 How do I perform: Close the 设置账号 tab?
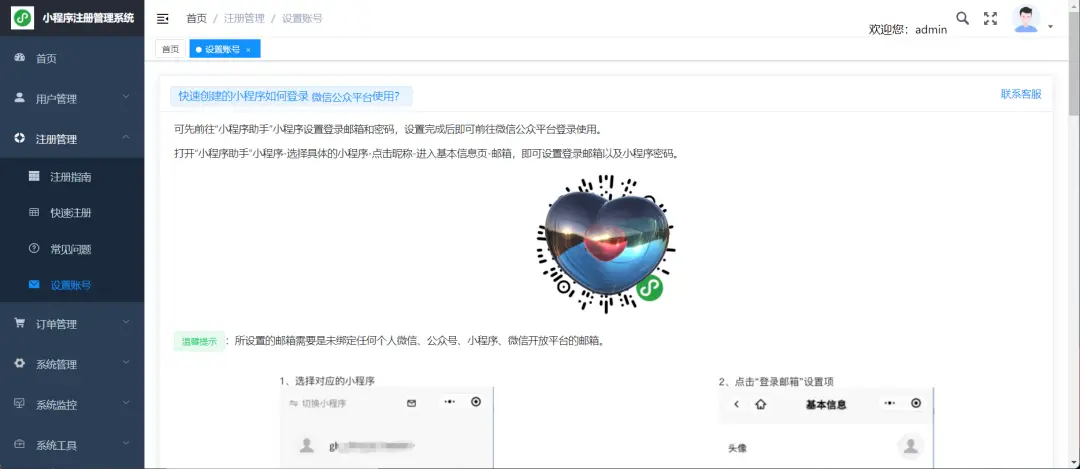click(x=248, y=50)
